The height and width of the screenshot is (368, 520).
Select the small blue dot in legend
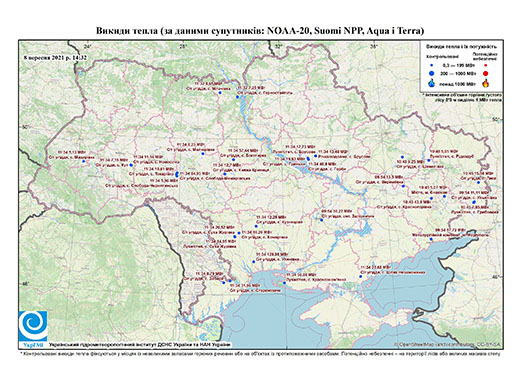[x=432, y=66]
